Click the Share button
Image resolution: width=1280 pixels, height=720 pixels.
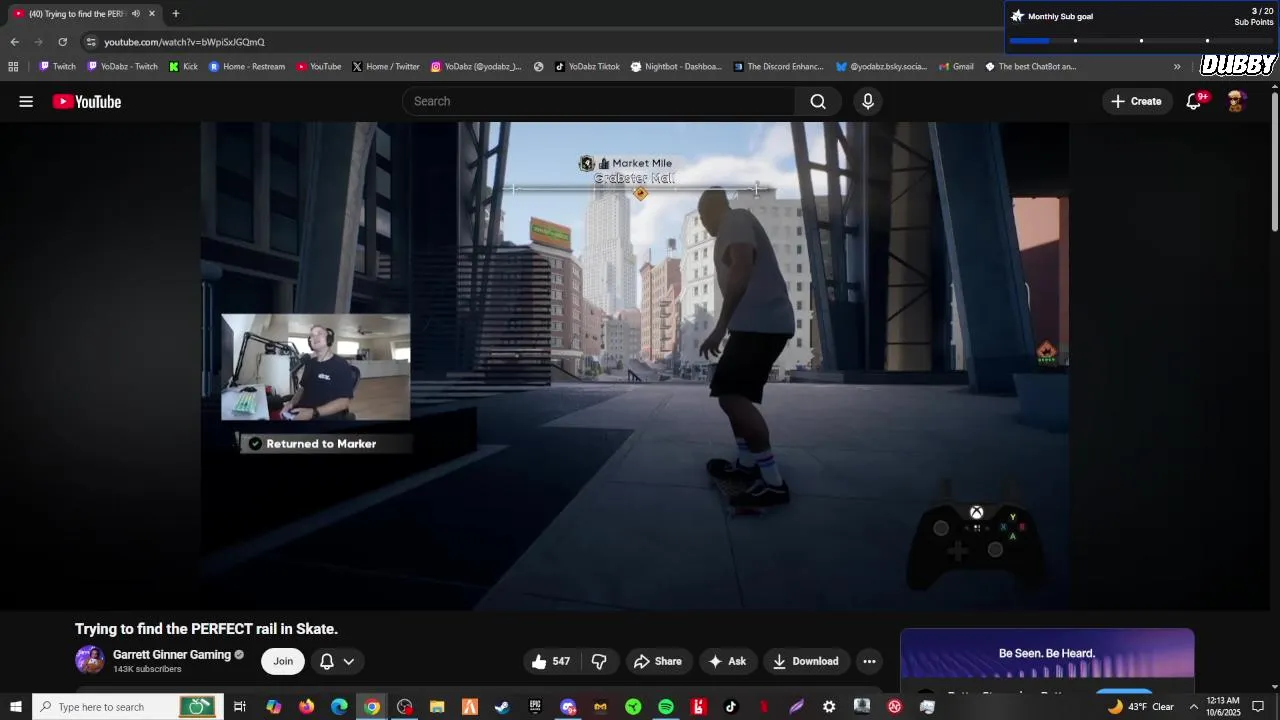tap(657, 661)
